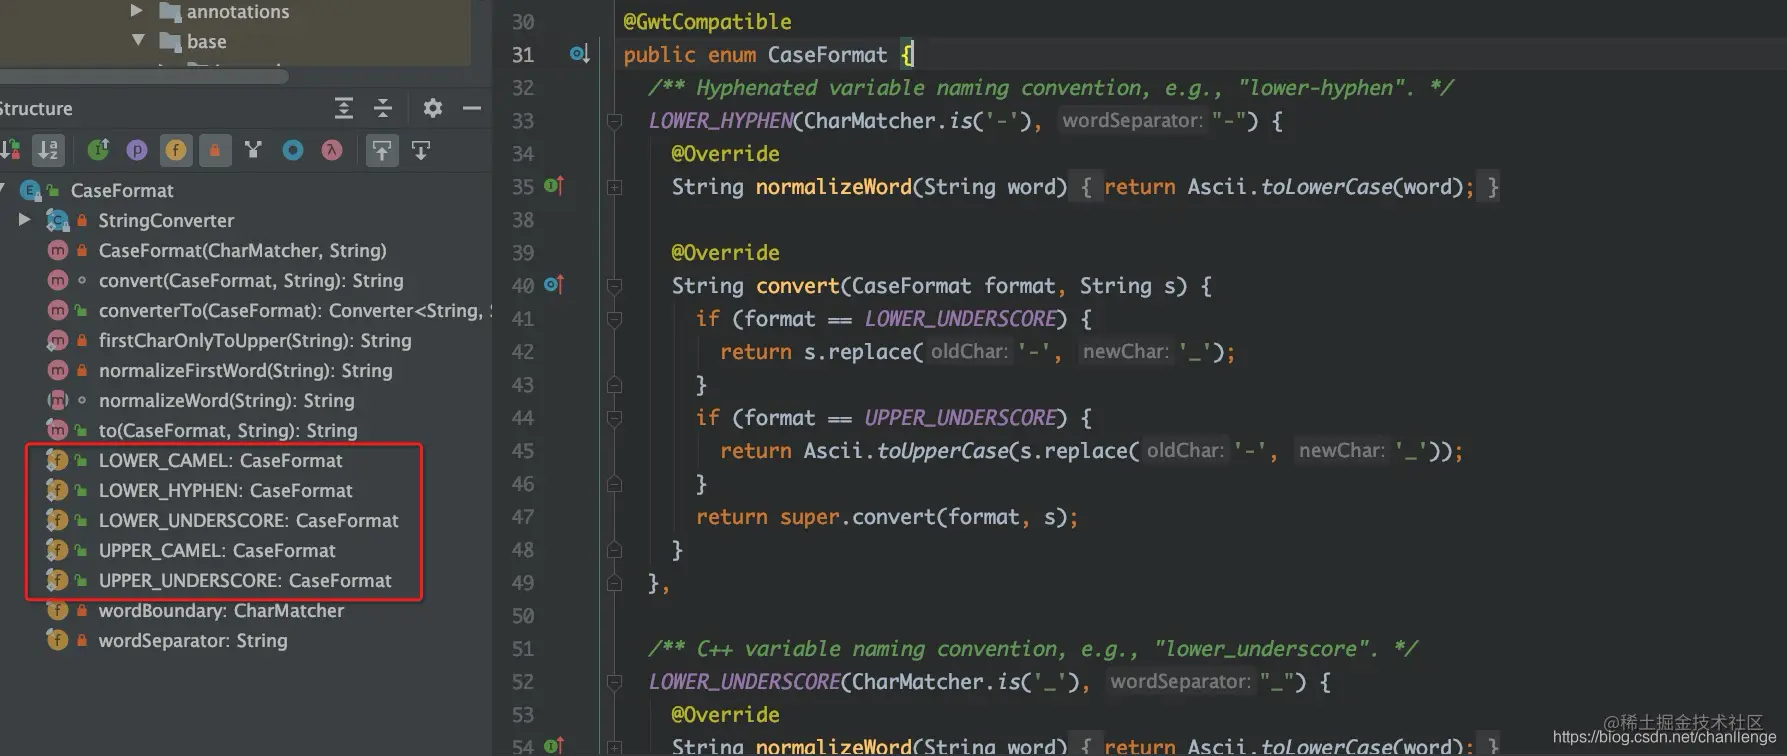Viewport: 1787px width, 756px height.
Task: Toggle Show Lambdas (pink lambda icon)
Action: click(331, 150)
